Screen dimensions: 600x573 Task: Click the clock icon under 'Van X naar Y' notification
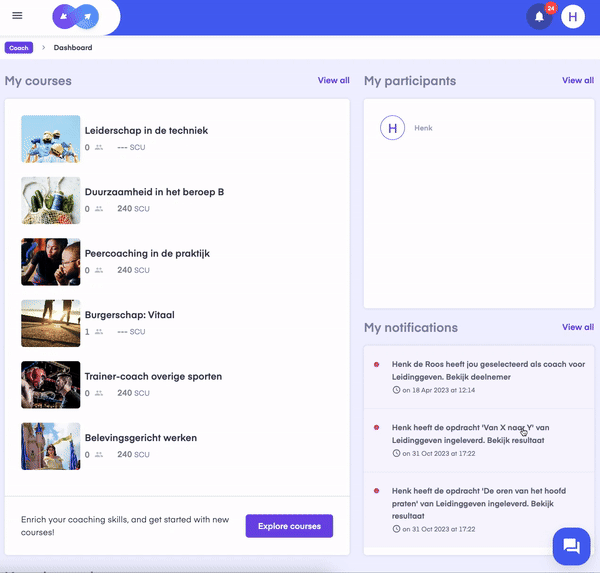coord(396,453)
